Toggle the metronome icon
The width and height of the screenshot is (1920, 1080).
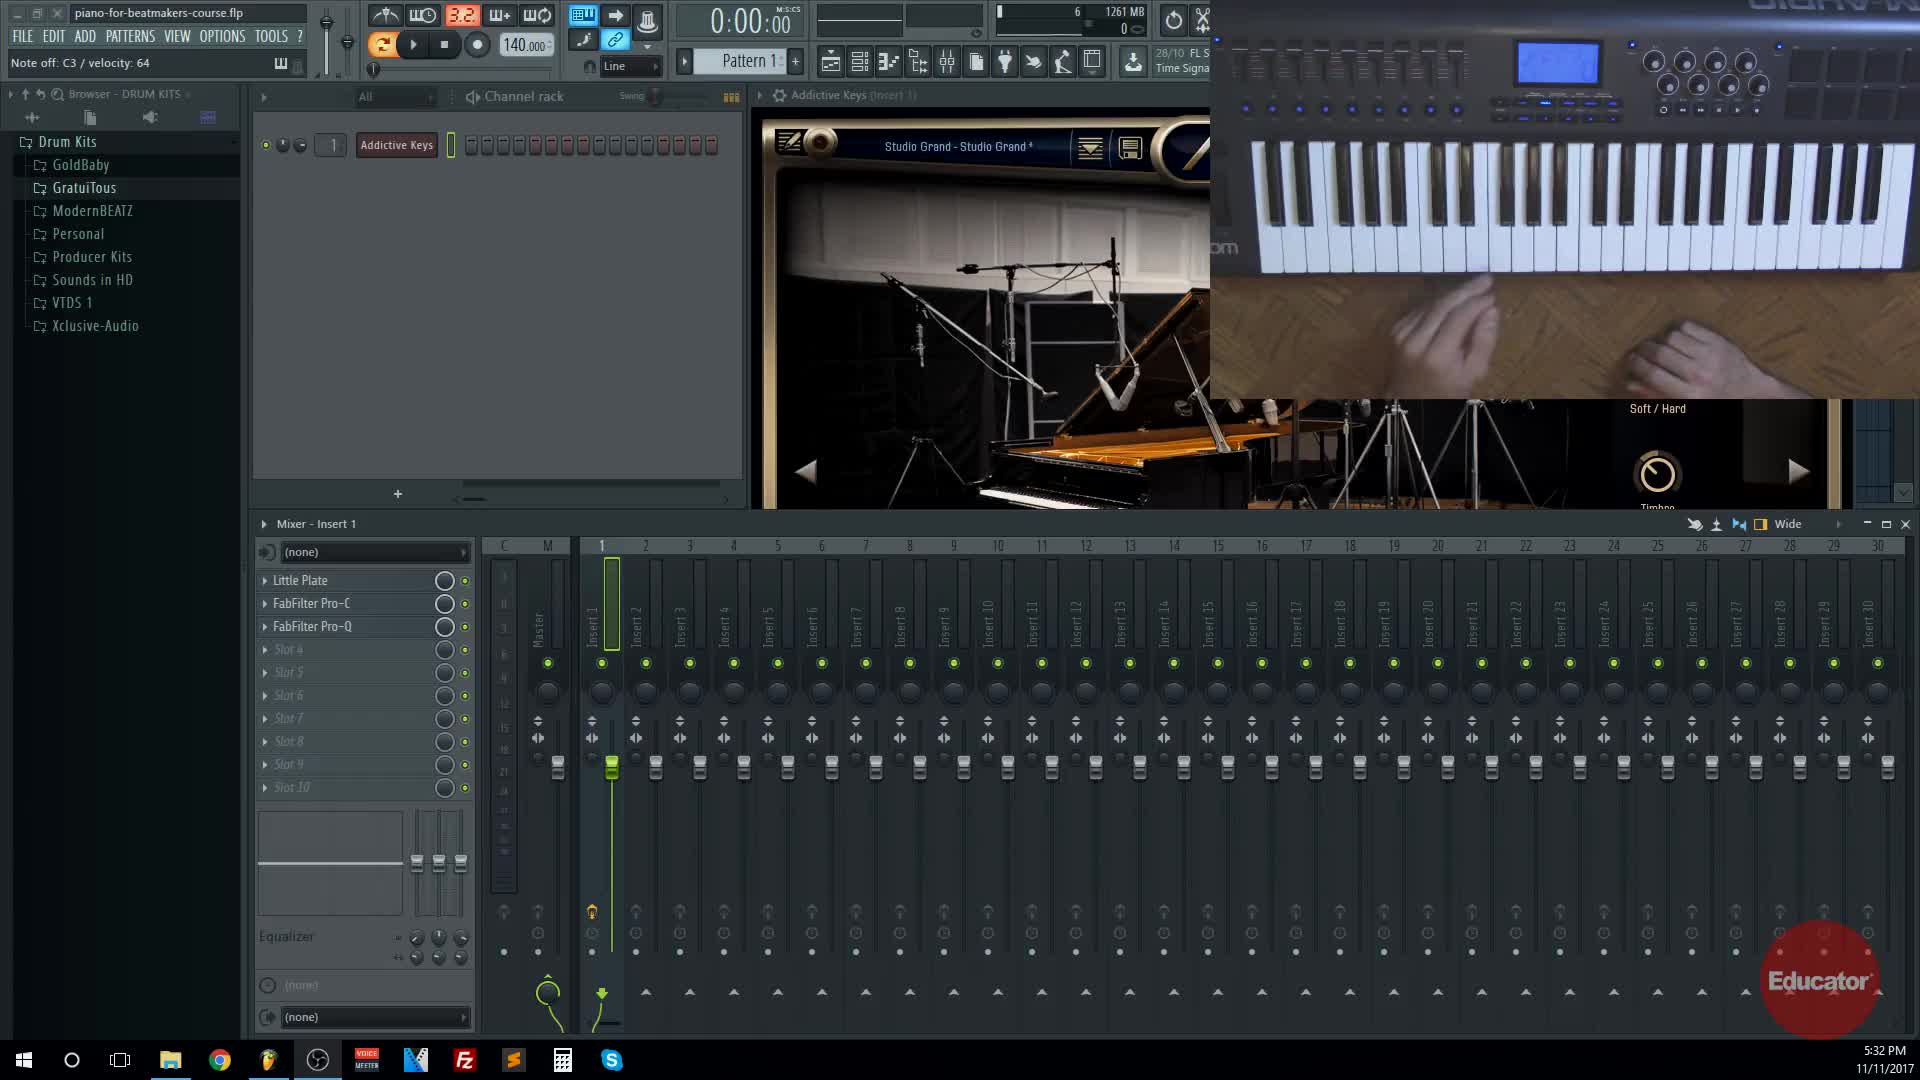pos(385,16)
